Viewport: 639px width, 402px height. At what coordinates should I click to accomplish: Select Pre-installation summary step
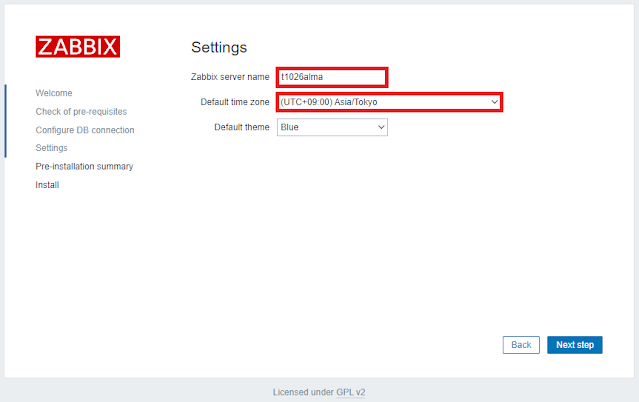84,166
